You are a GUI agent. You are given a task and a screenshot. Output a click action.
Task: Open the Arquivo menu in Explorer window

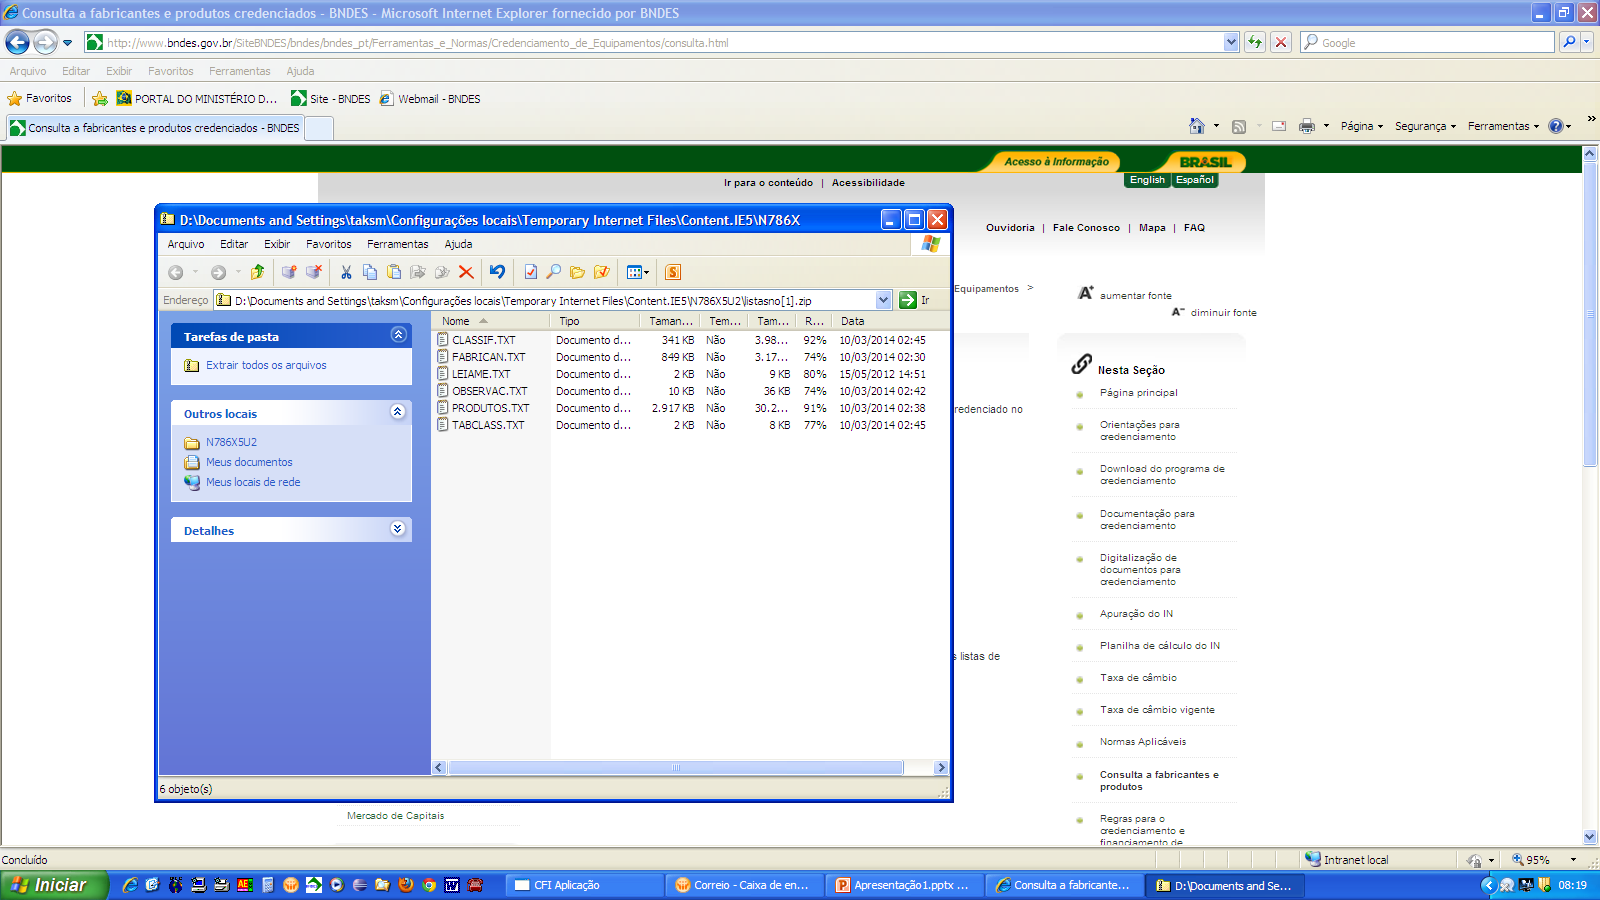186,244
